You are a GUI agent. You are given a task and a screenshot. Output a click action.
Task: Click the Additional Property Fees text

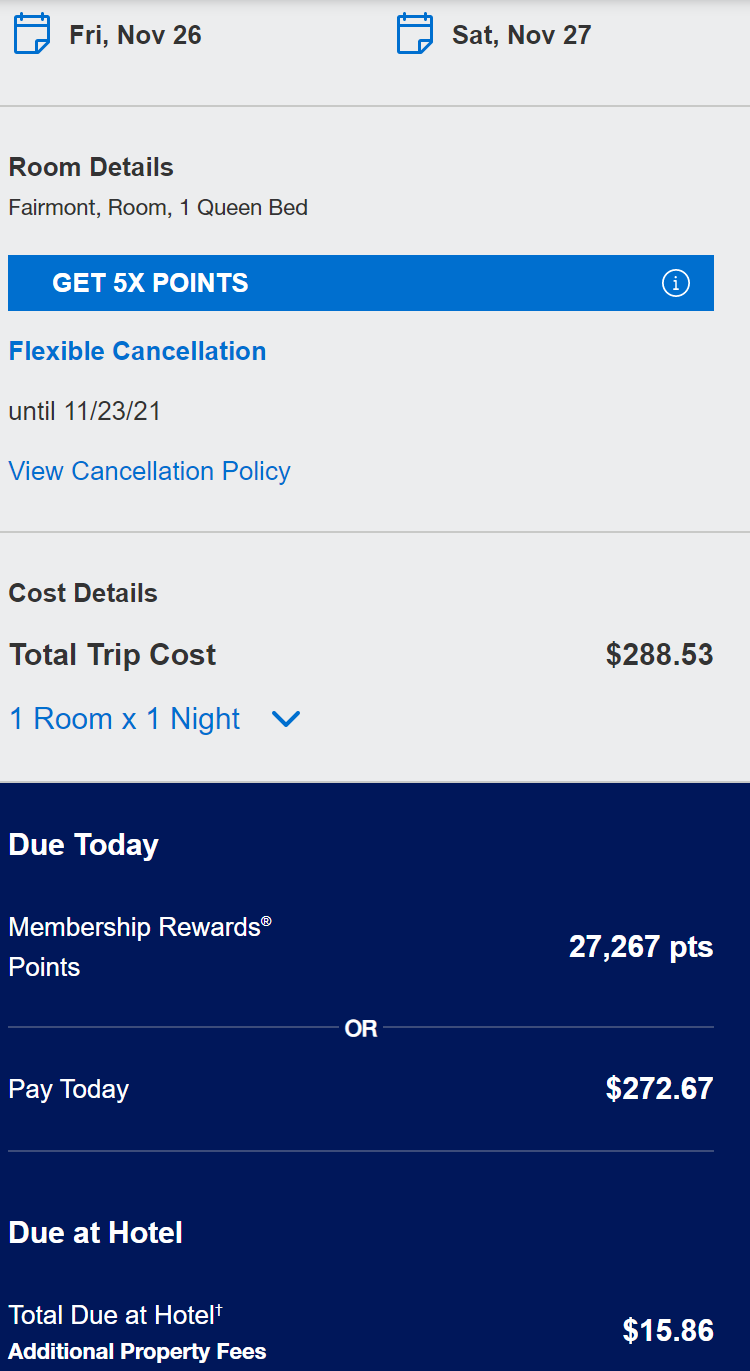(x=138, y=1352)
